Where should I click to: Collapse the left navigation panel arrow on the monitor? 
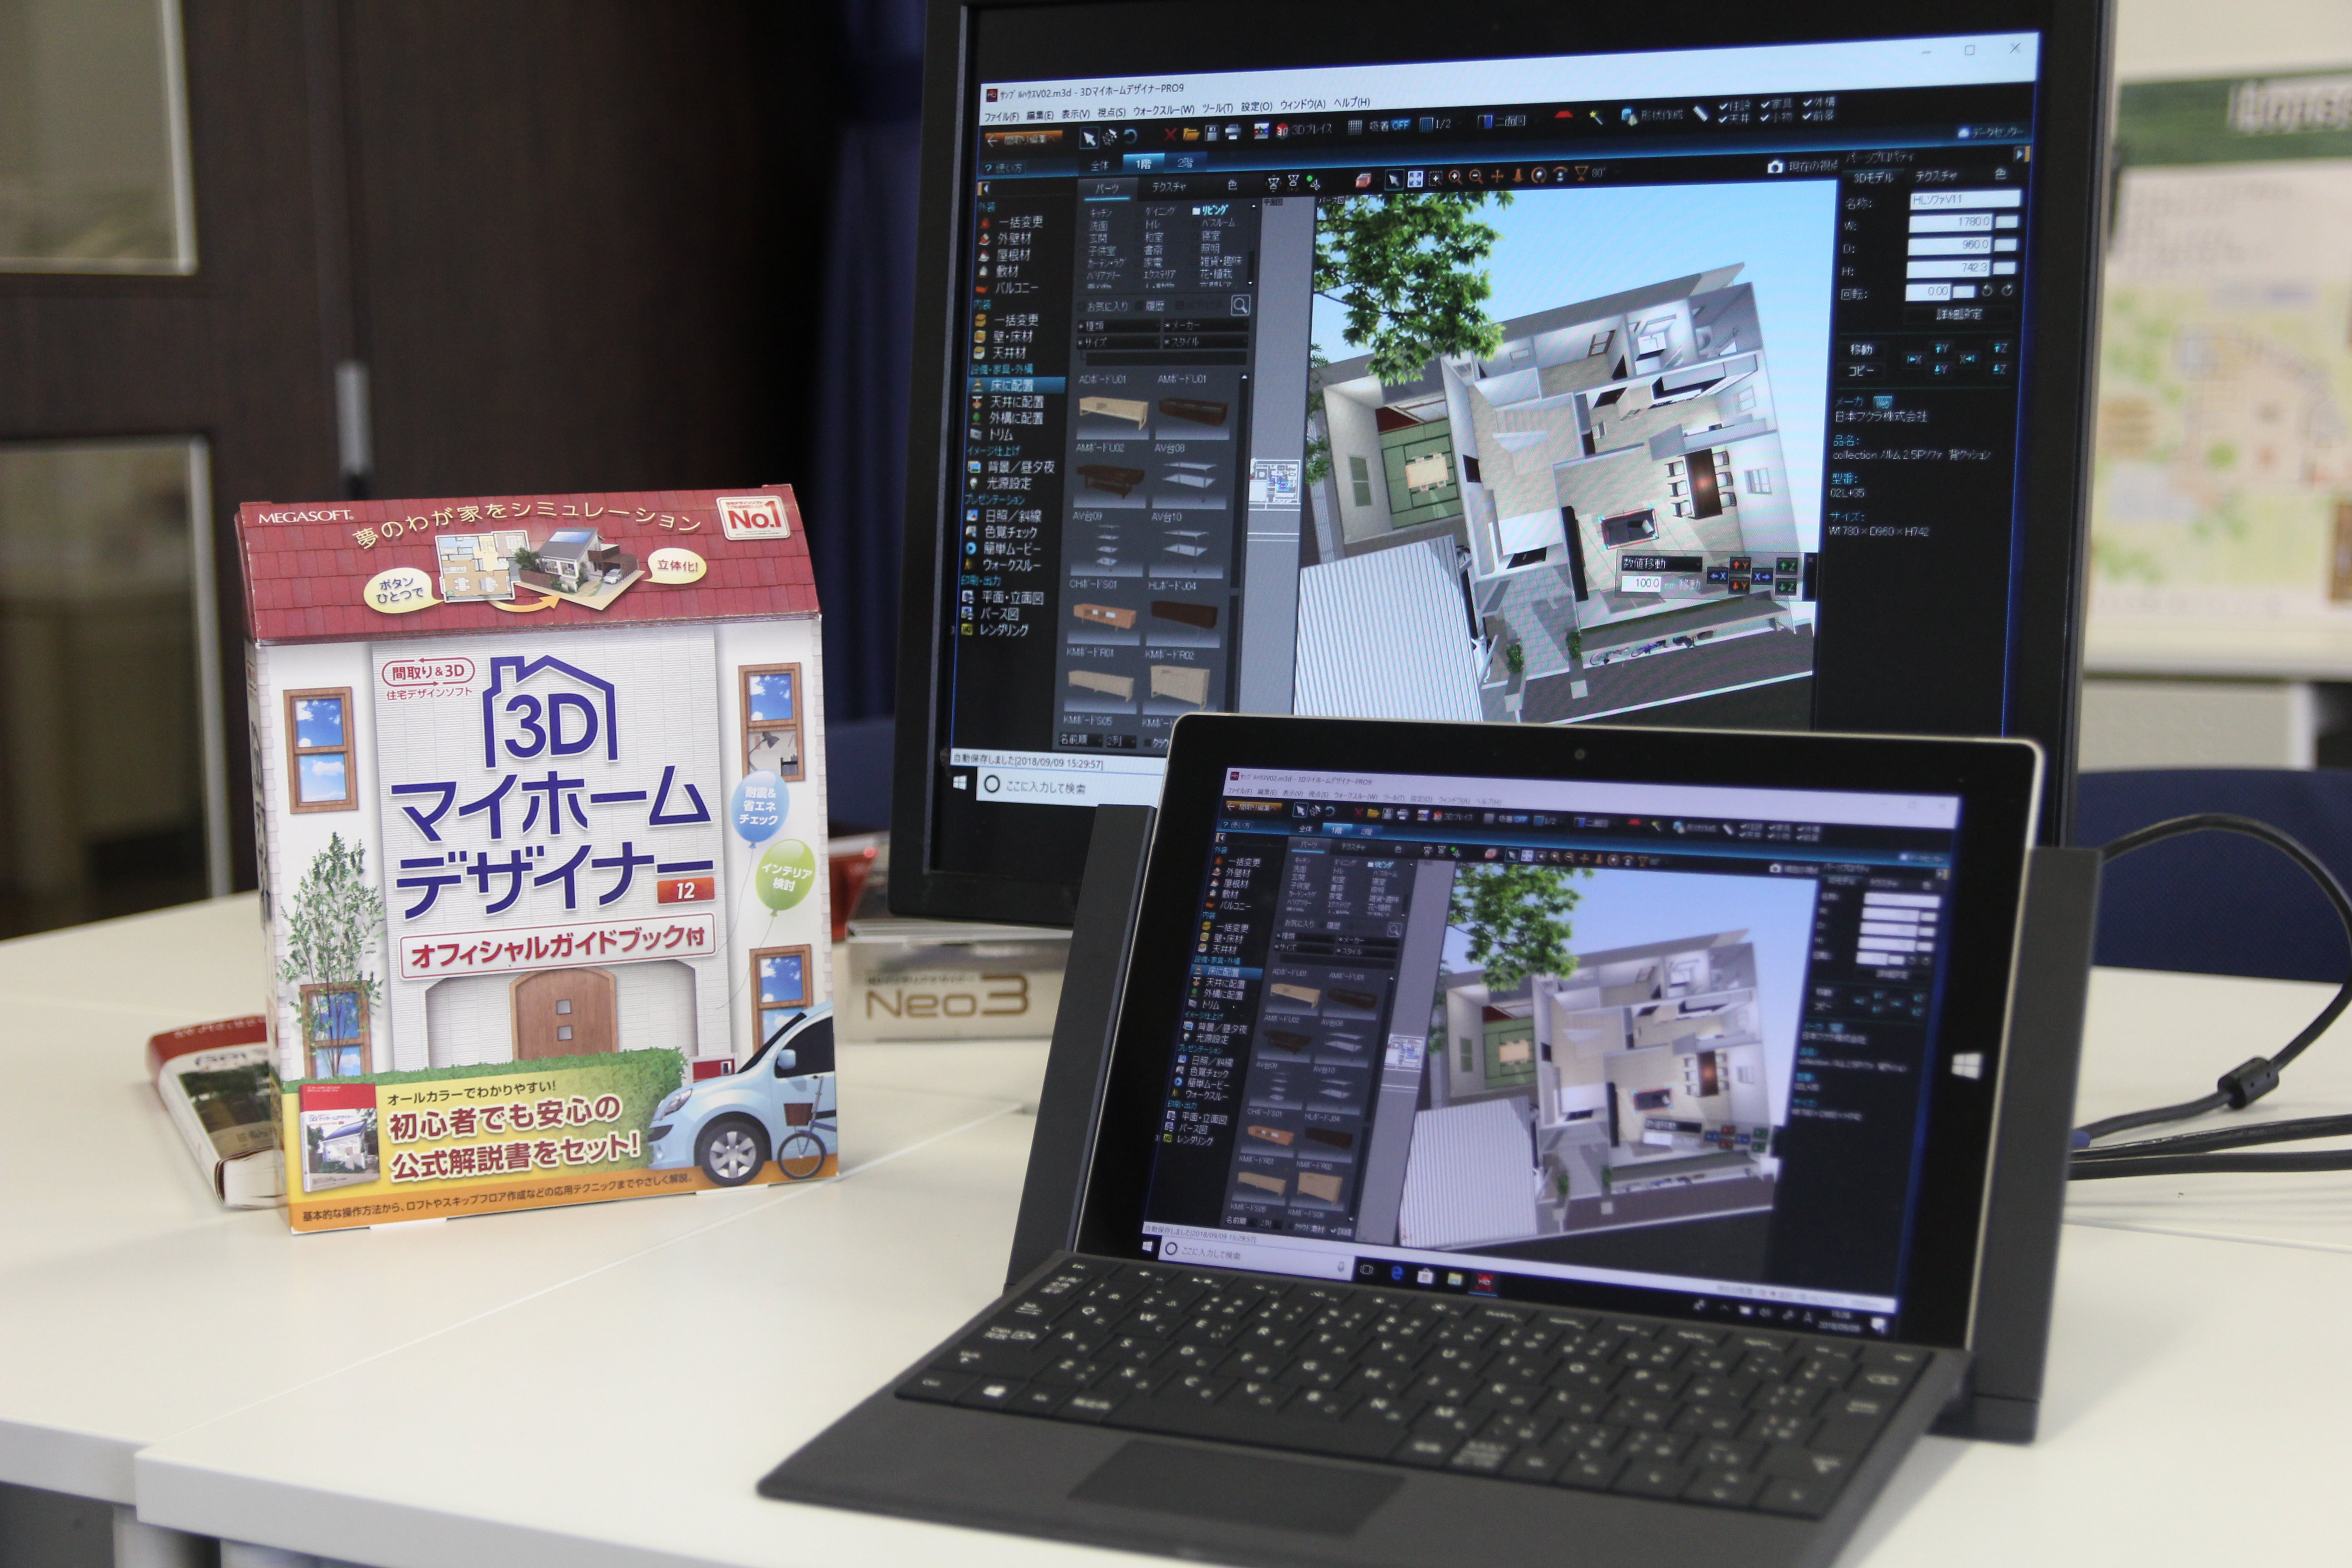pos(985,189)
